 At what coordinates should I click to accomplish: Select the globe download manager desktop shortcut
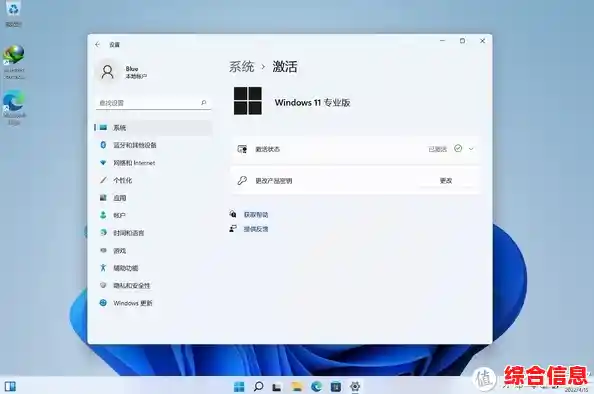14,62
